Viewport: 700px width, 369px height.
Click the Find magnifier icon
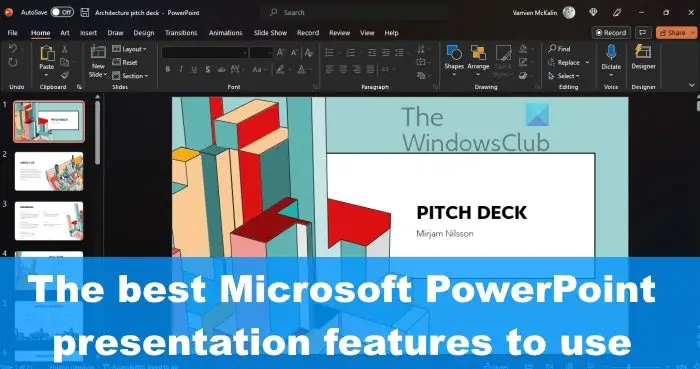click(x=552, y=49)
